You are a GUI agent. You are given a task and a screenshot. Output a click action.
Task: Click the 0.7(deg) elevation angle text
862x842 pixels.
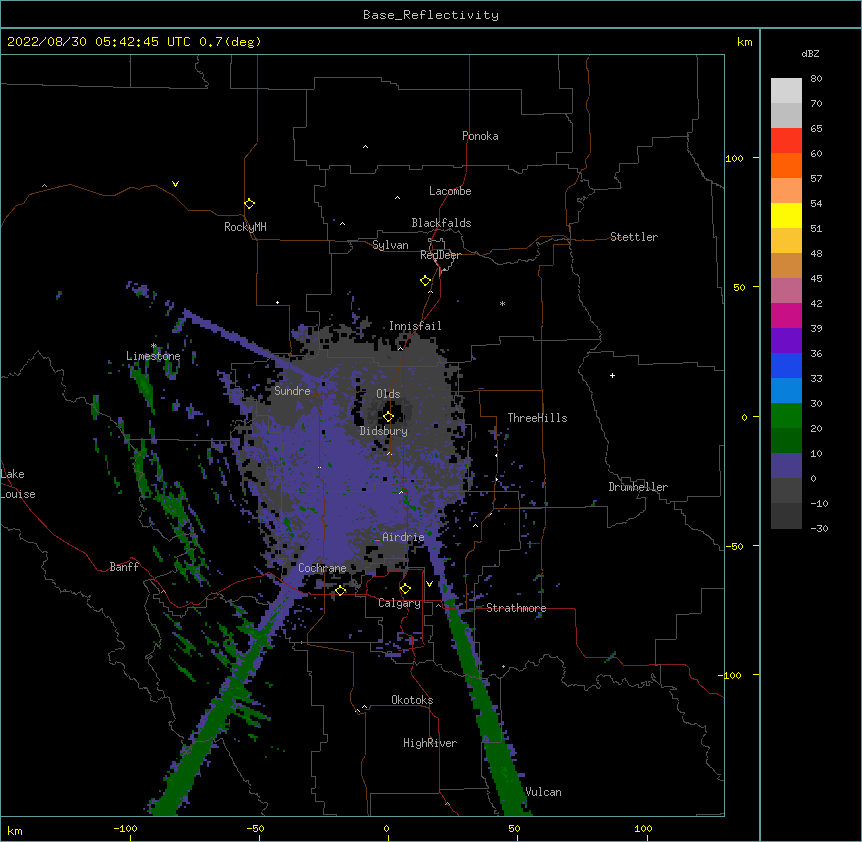click(230, 42)
